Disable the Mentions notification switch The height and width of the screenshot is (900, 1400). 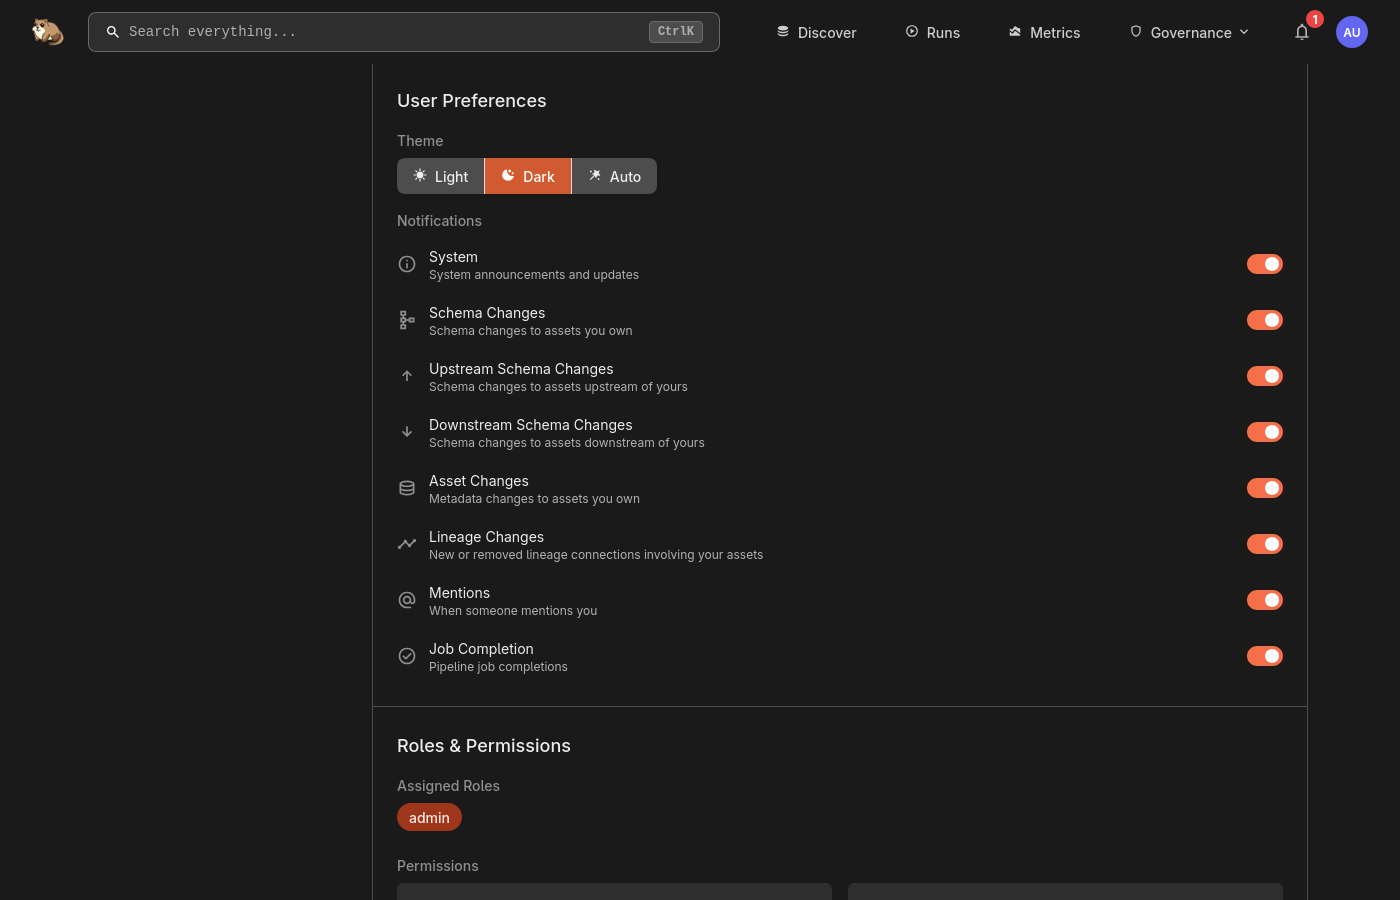click(1264, 600)
